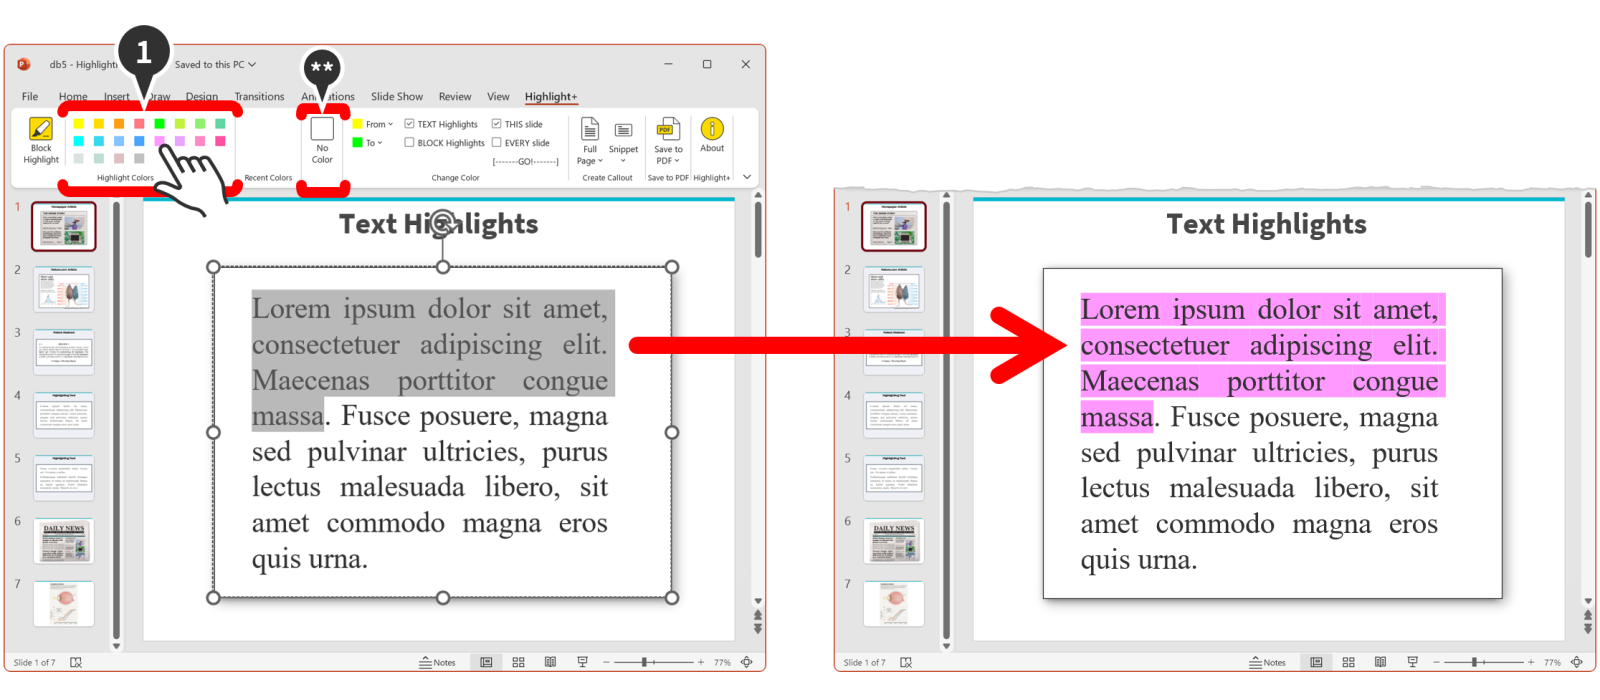
Task: Check the EVERY slide checkbox
Action: [496, 143]
